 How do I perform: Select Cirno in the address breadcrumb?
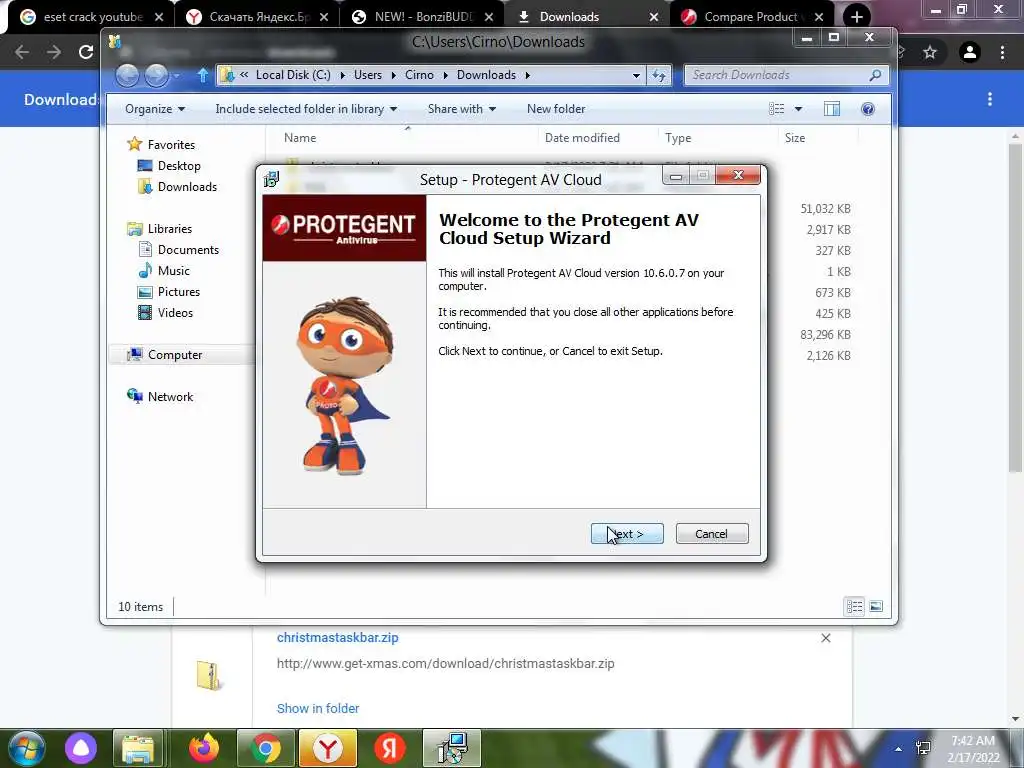(x=419, y=75)
